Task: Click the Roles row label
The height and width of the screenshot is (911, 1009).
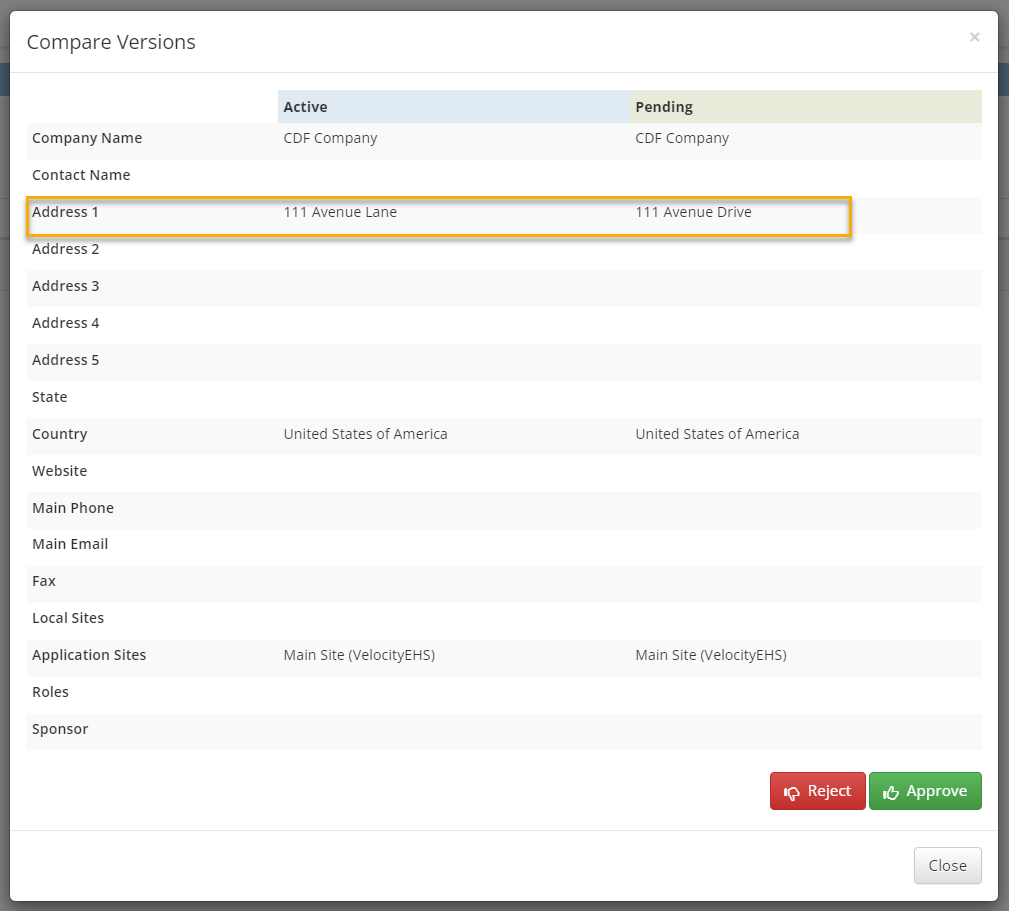Action: click(50, 692)
